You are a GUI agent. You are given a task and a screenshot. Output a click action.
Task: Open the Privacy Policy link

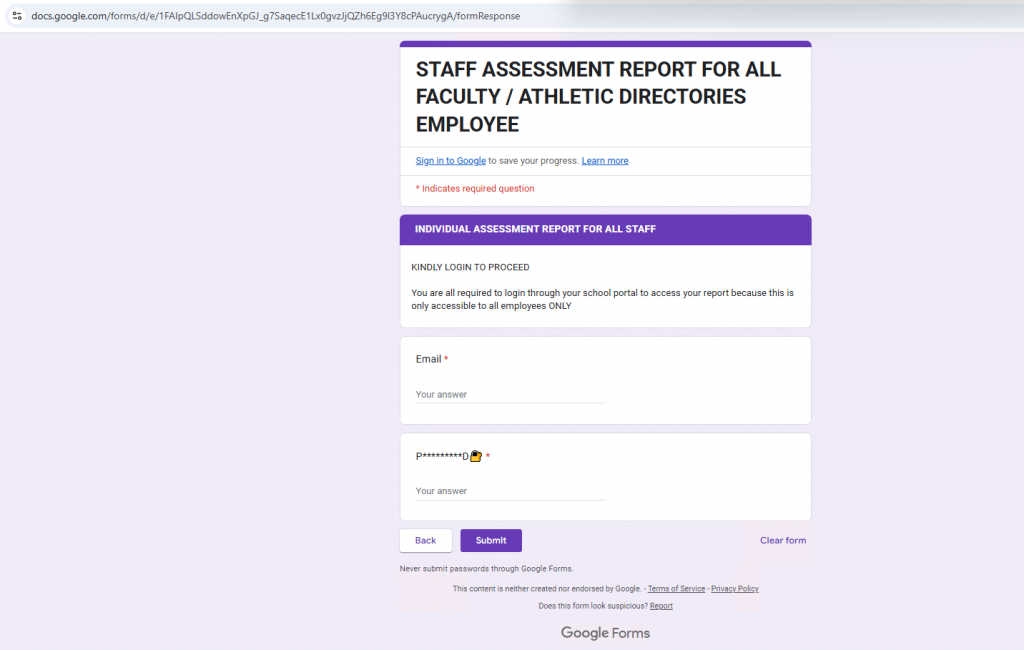click(734, 589)
